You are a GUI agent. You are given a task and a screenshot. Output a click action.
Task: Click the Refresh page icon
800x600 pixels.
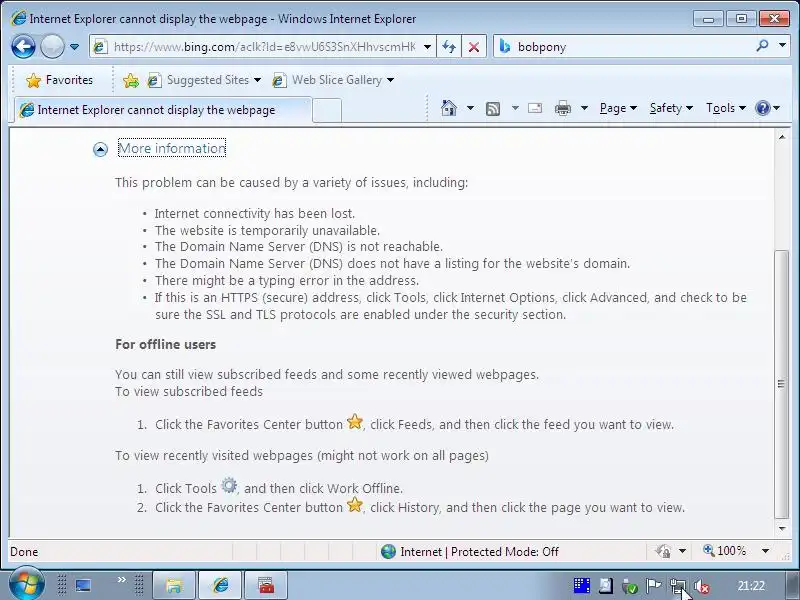point(449,47)
